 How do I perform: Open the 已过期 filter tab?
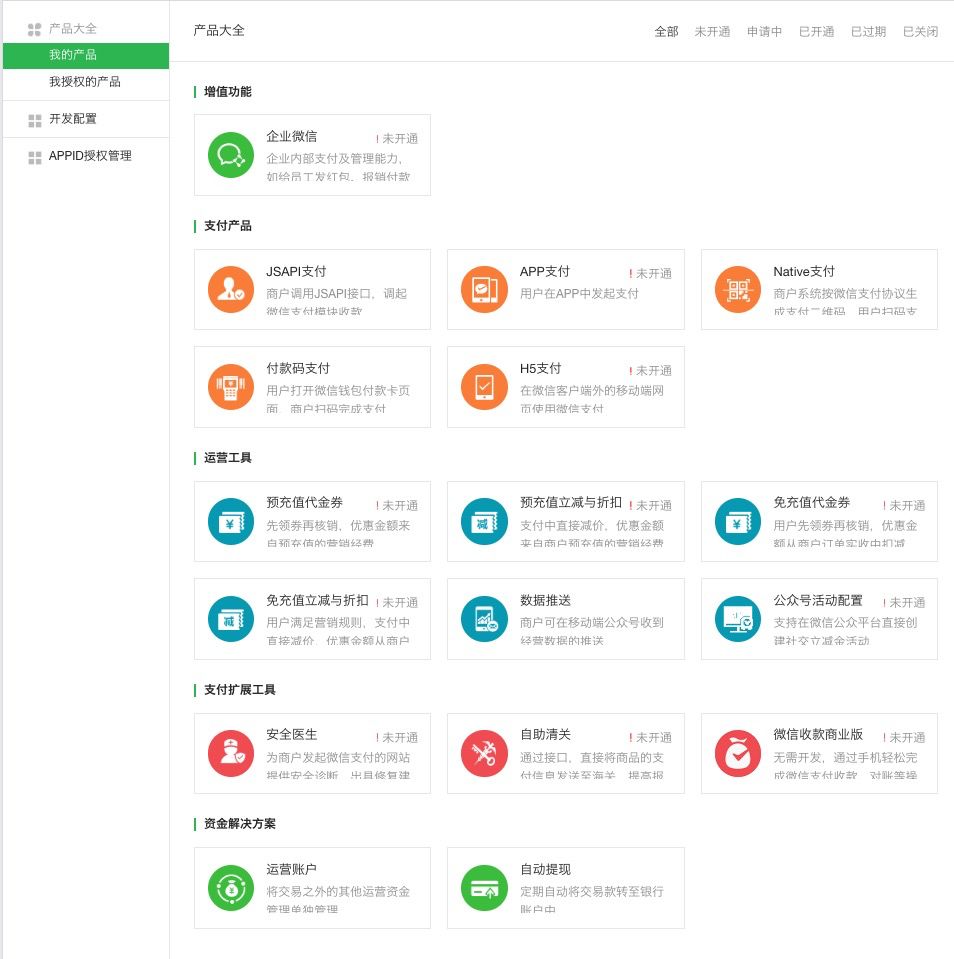(868, 32)
